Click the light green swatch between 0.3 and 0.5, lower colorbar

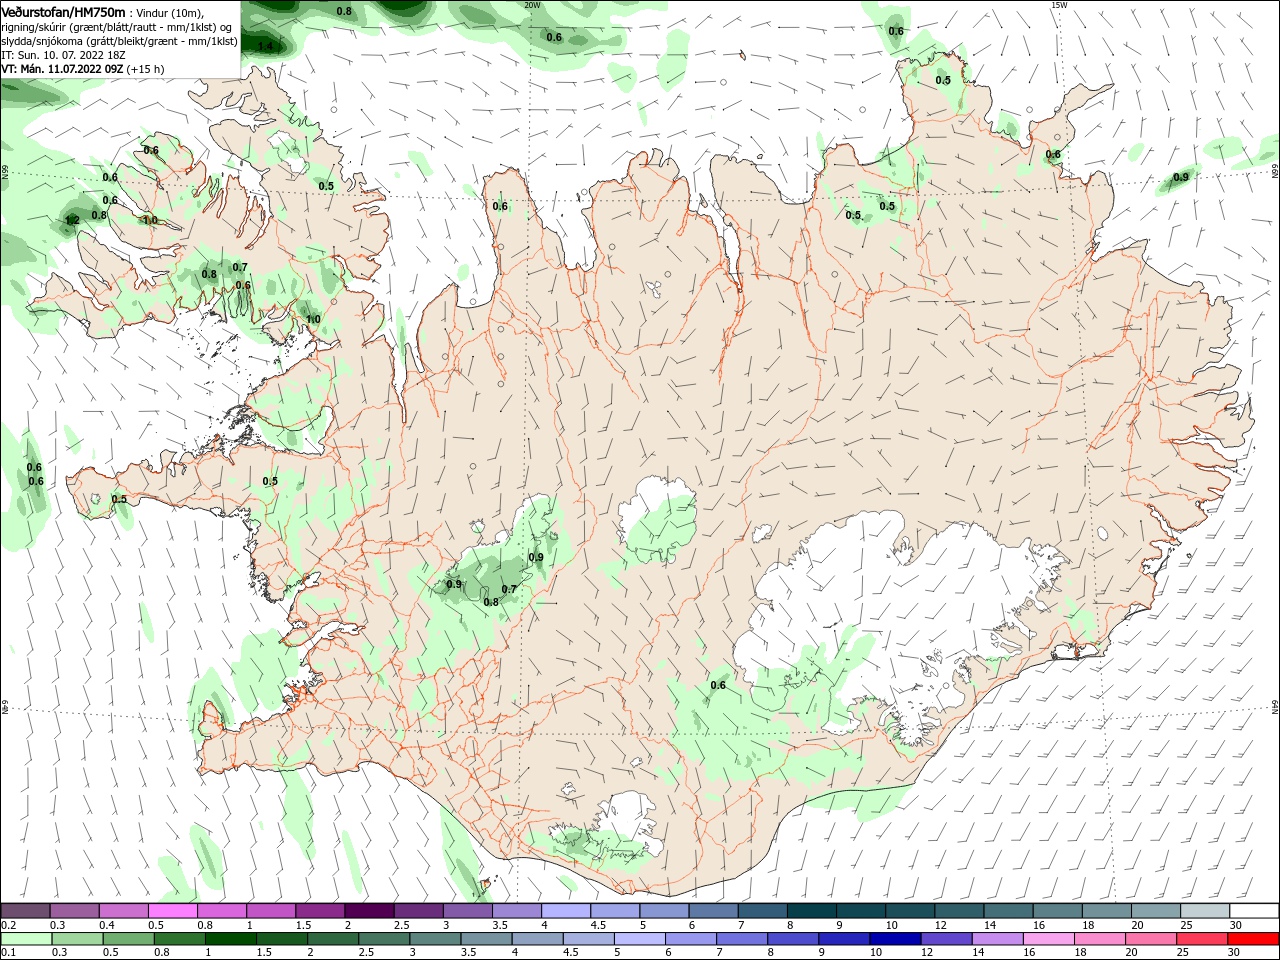coord(77,939)
